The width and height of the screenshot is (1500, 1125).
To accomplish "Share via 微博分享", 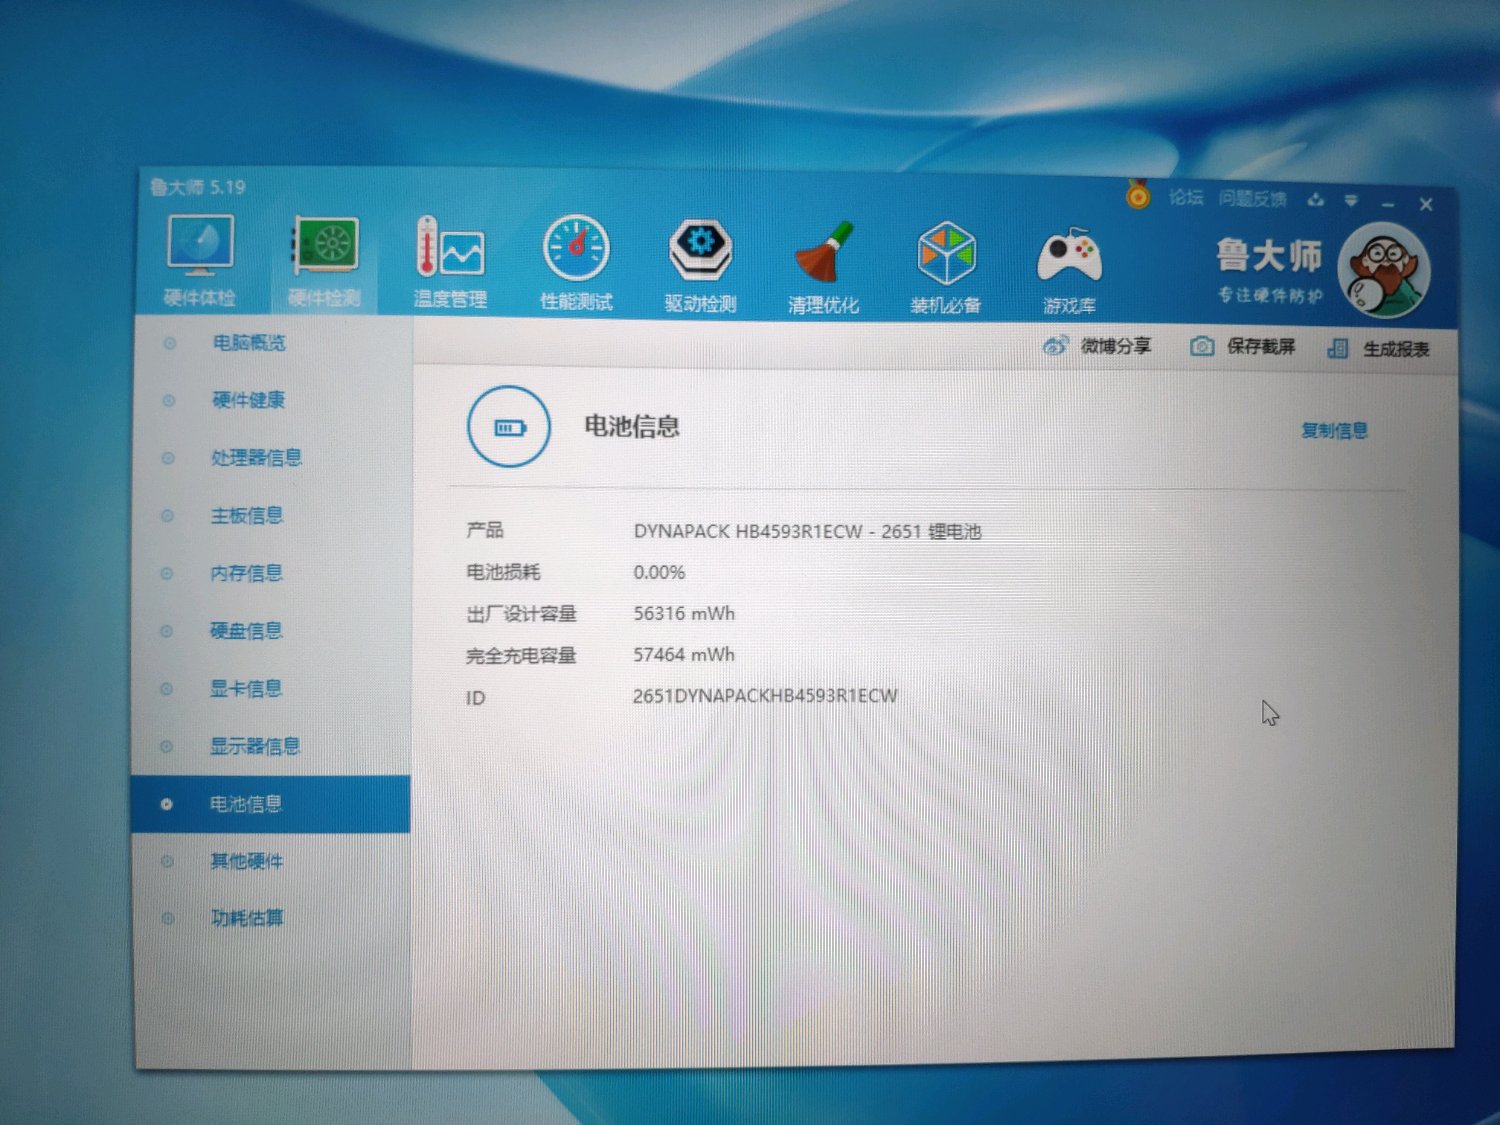I will (1097, 346).
